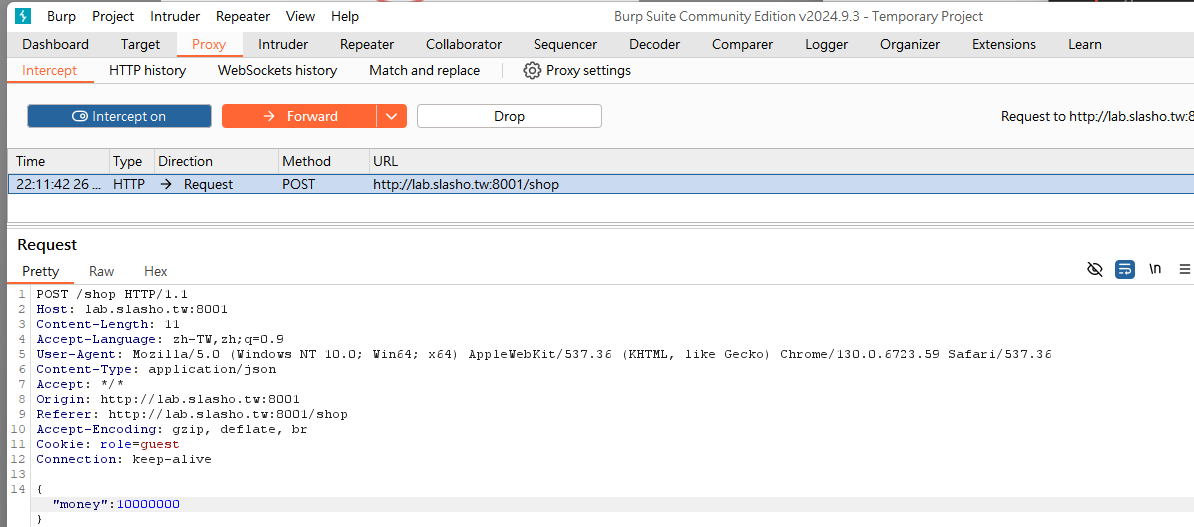
Task: Click the Burp Suite lightning logo icon
Action: click(24, 16)
